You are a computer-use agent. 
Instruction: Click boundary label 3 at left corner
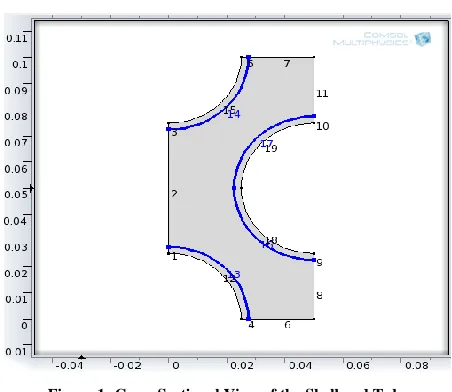tap(174, 133)
